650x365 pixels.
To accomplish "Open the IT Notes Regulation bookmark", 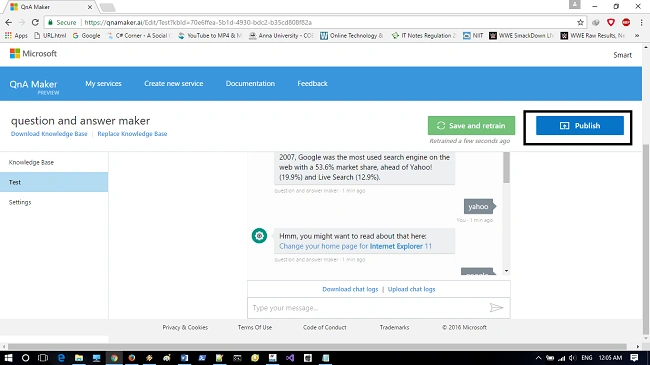I will 424,36.
